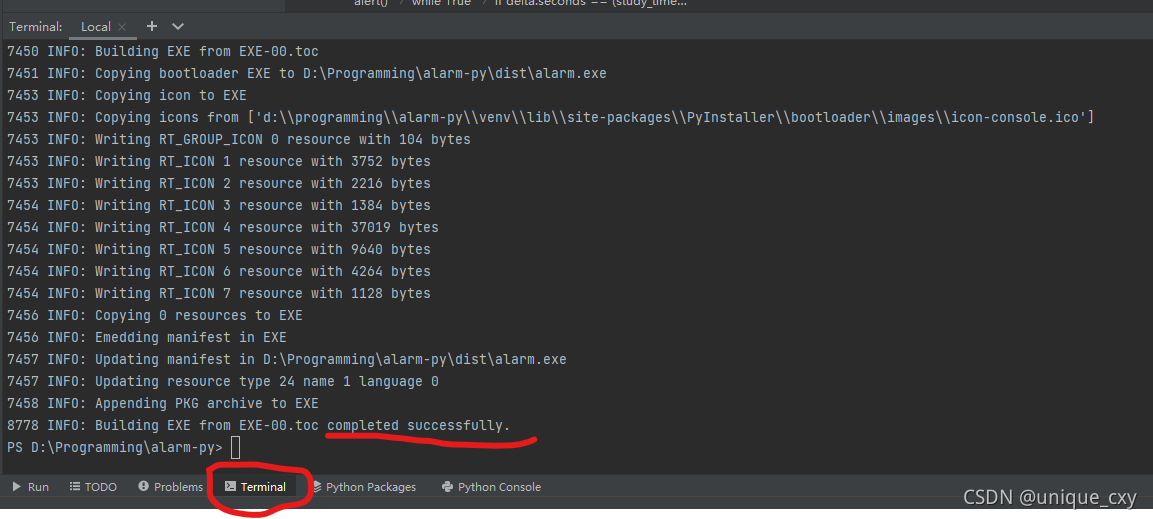Click the 'RT_ICON 7 resource with 1128 bytes' line

[218, 294]
